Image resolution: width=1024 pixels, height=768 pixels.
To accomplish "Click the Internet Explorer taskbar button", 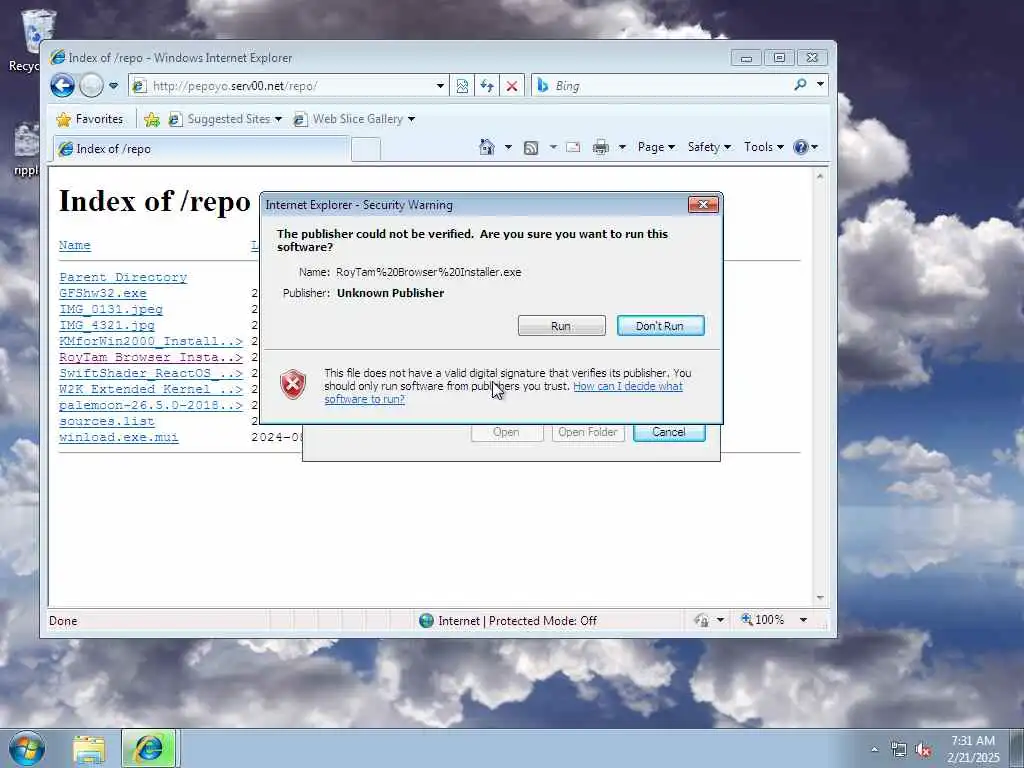I will (148, 749).
